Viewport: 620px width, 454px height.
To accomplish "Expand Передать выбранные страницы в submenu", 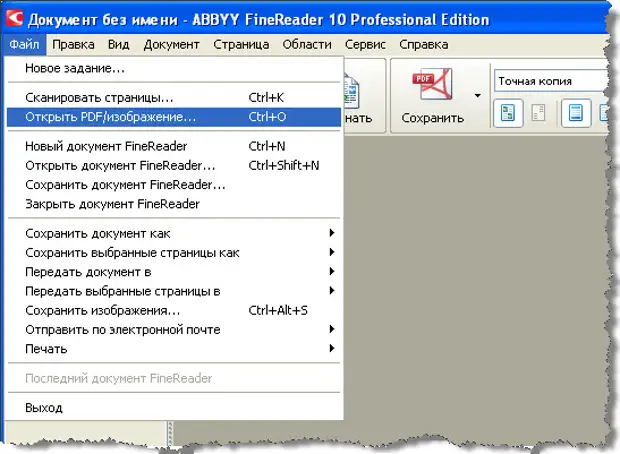I will point(174,291).
